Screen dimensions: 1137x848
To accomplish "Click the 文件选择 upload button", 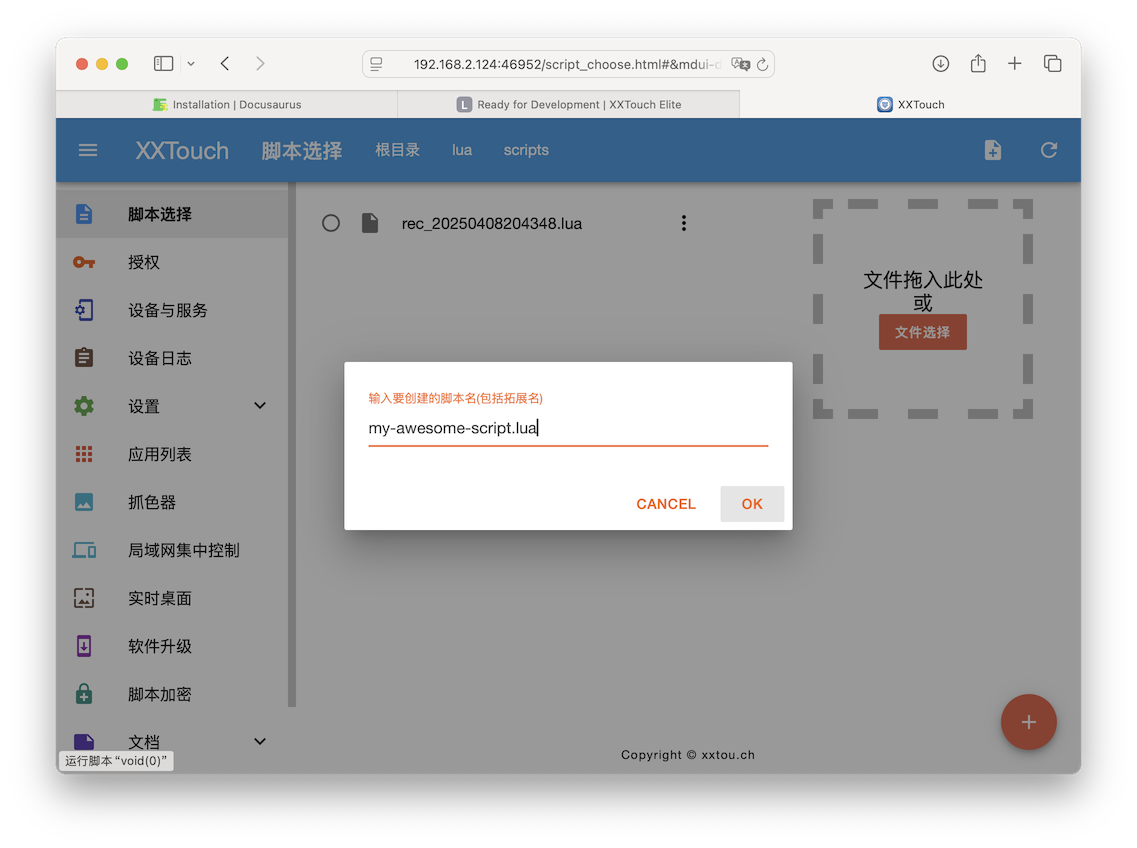I will 922,332.
